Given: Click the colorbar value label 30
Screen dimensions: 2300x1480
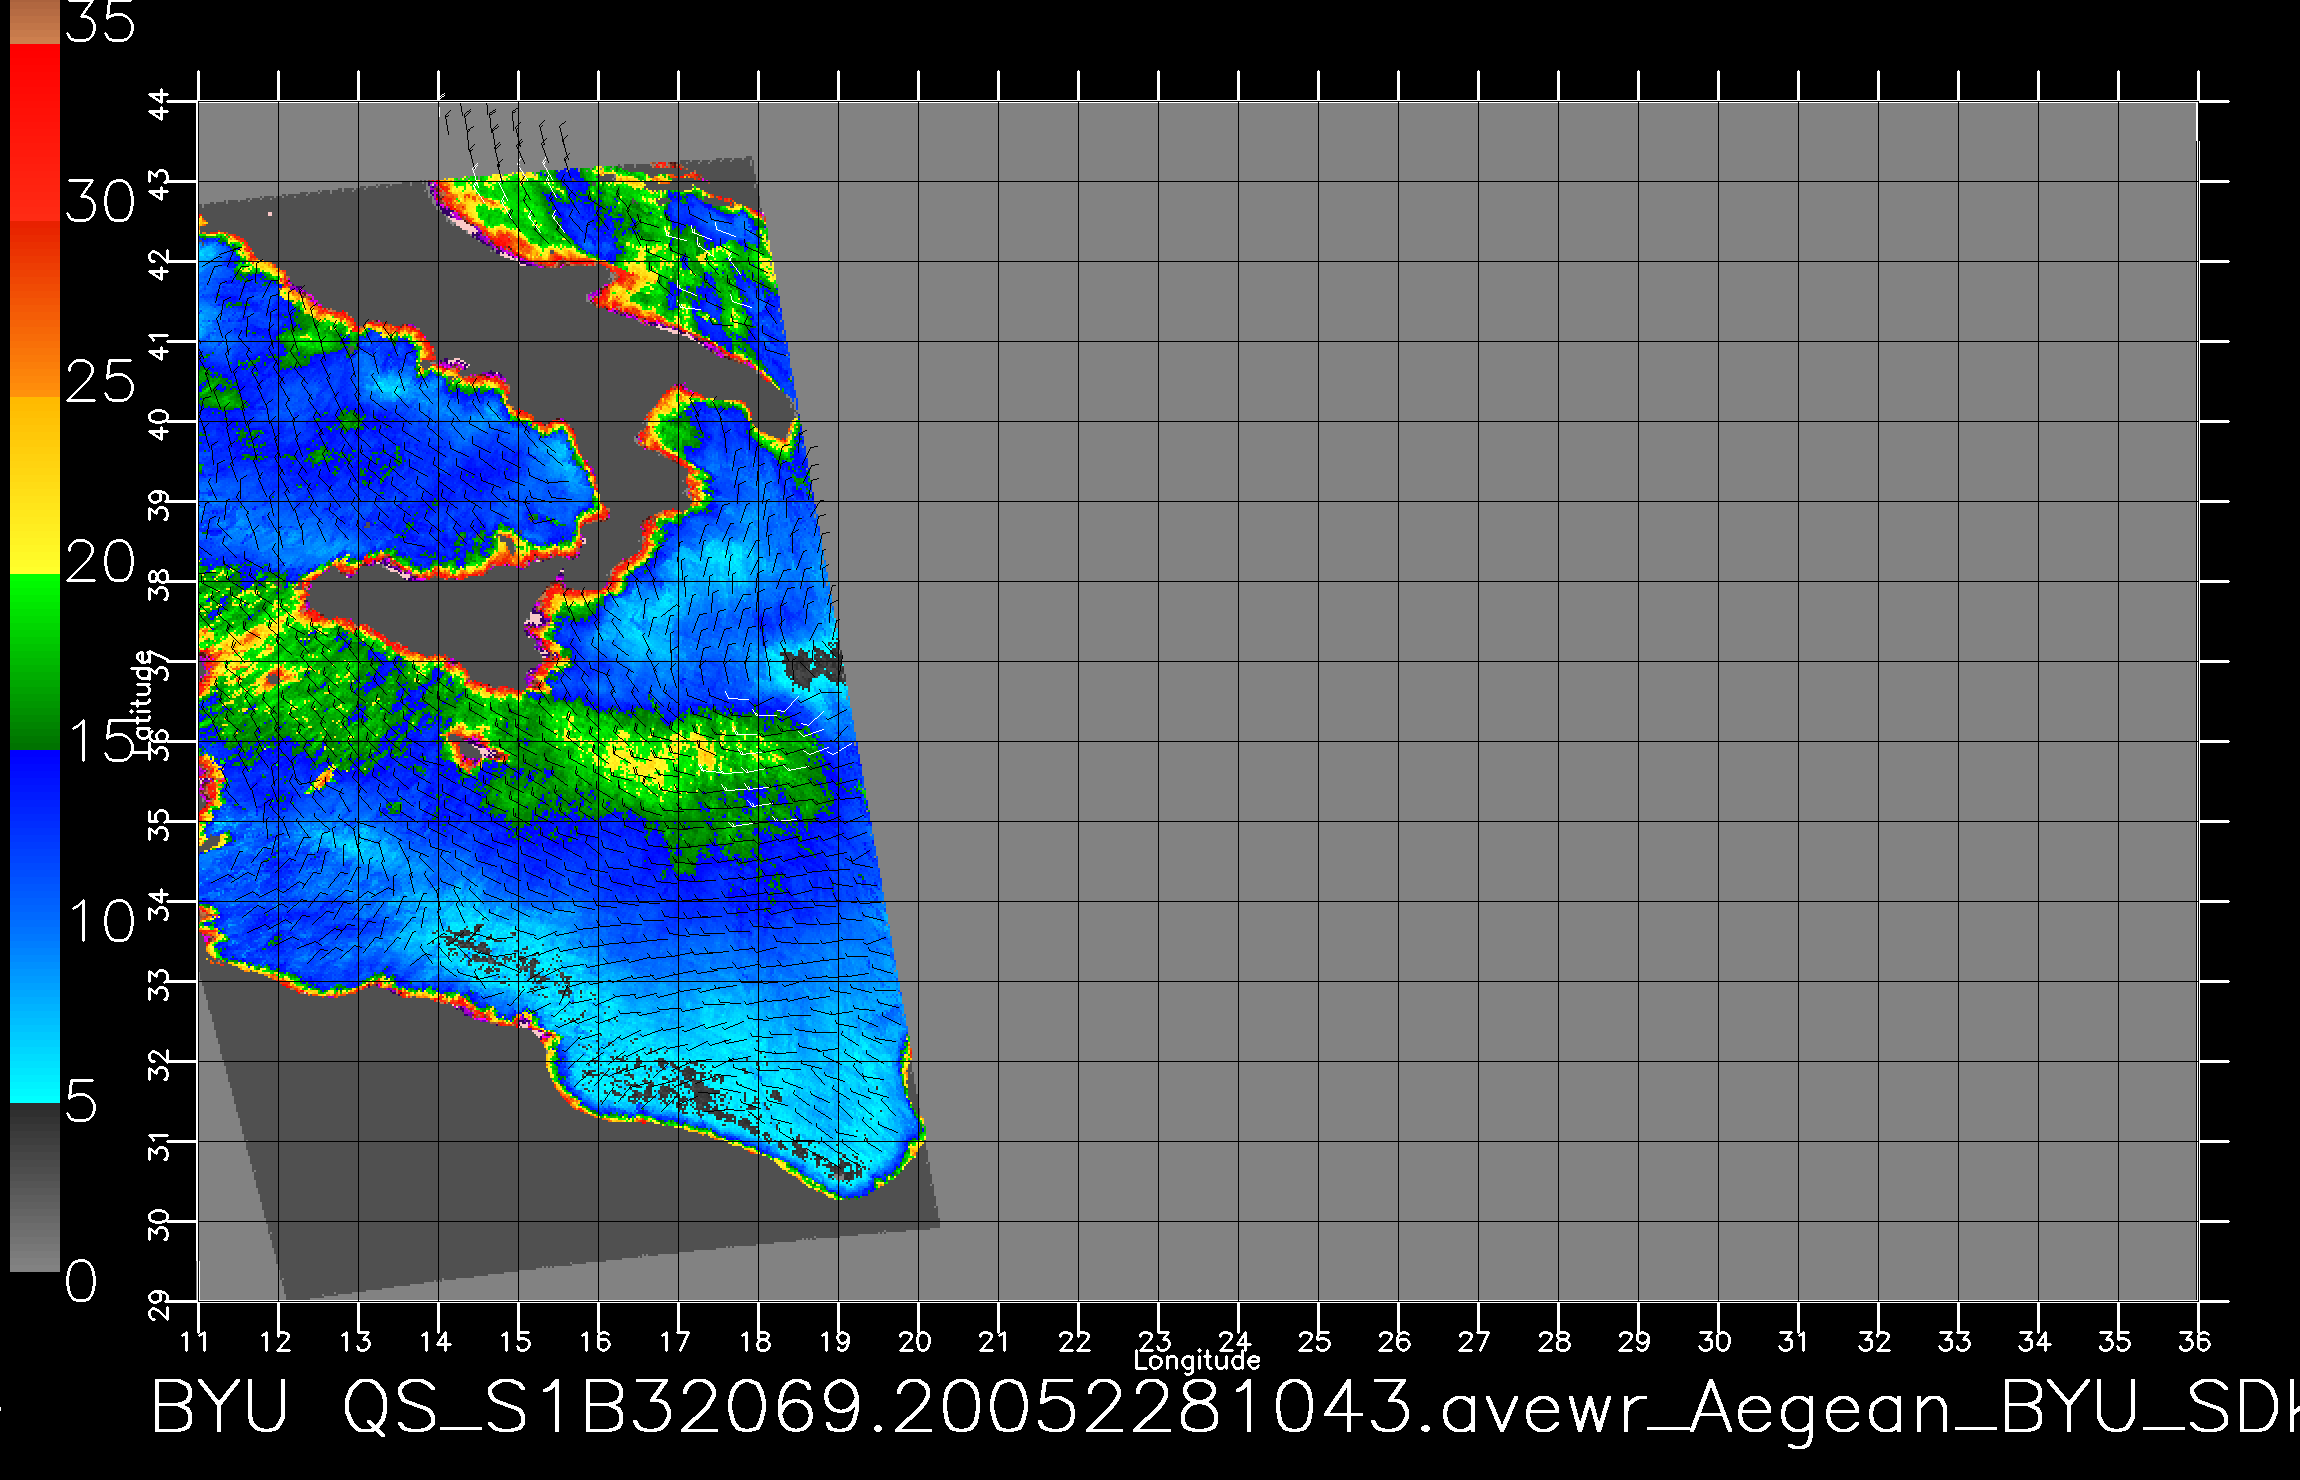Looking at the screenshot, I should point(100,202).
